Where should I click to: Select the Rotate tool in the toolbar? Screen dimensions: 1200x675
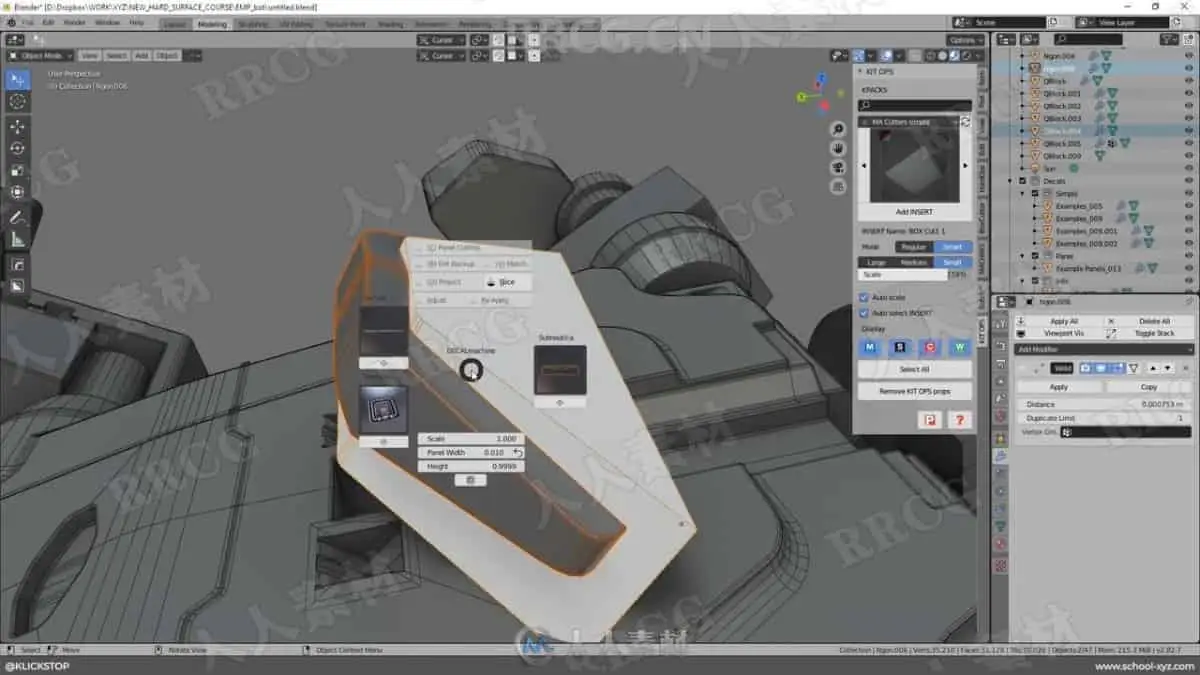click(x=18, y=148)
